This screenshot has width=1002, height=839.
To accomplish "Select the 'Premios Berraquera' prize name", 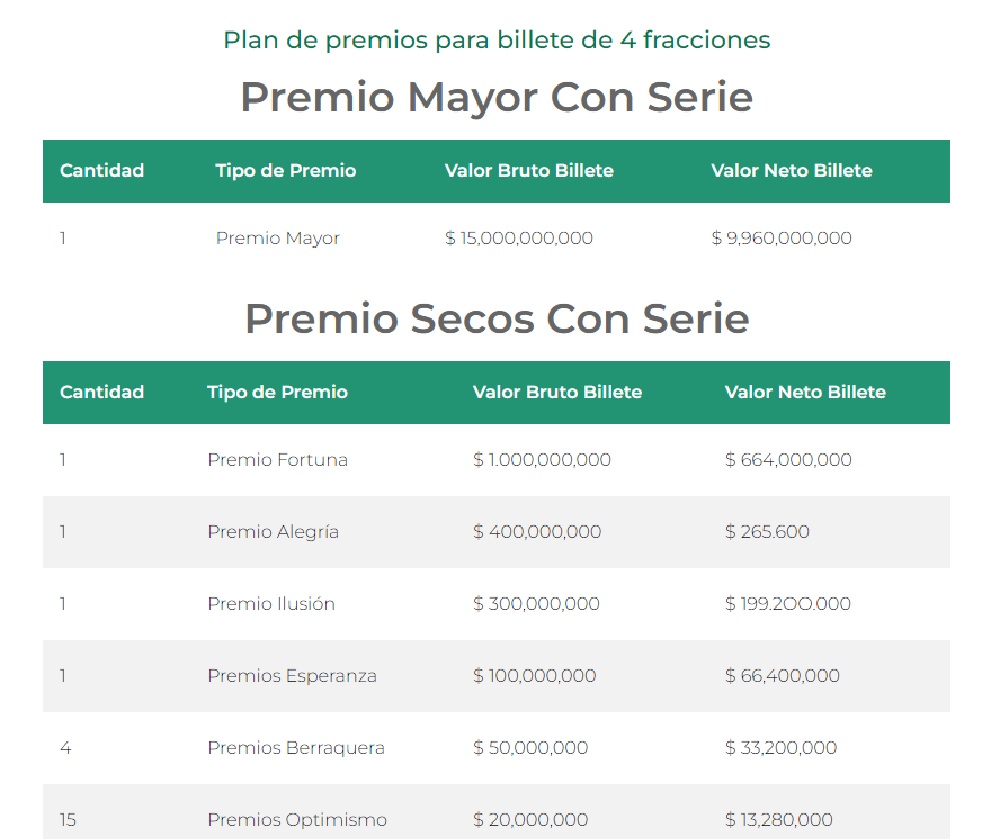I will tap(296, 748).
